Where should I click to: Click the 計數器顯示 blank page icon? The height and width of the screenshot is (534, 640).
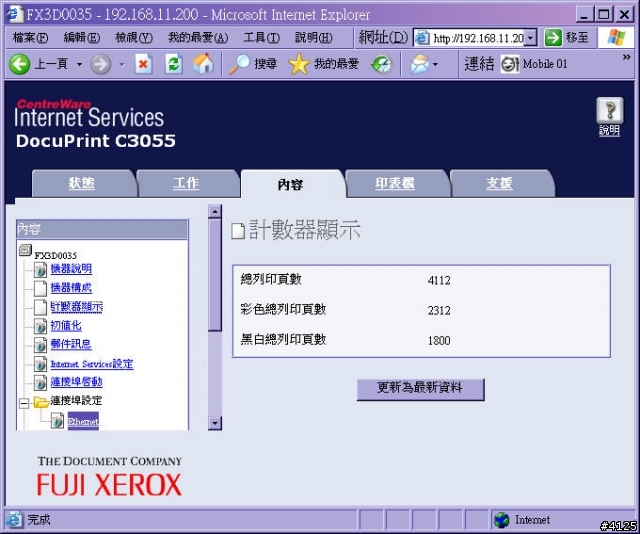tap(40, 307)
